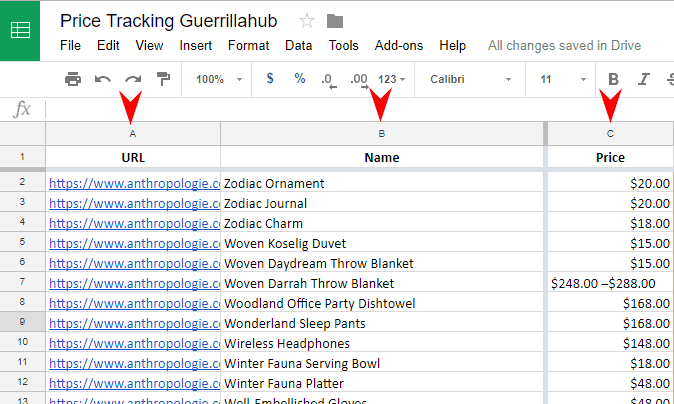Apply percent format

299,79
